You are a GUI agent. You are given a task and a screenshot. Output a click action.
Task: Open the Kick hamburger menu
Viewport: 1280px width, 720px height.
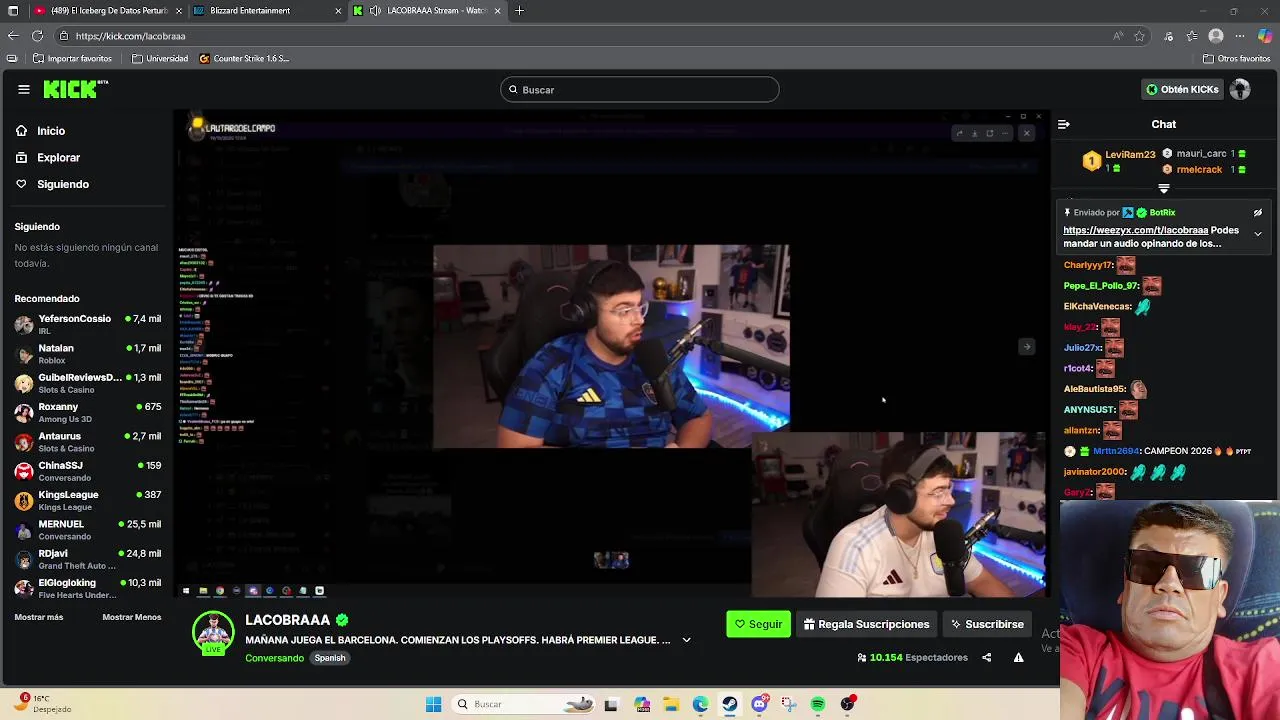[x=24, y=89]
